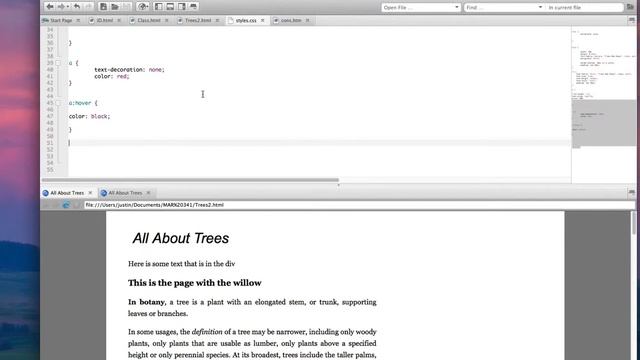Go forward with the toolbar forward arrow
640x360 pixels.
pyautogui.click(x=61, y=7)
